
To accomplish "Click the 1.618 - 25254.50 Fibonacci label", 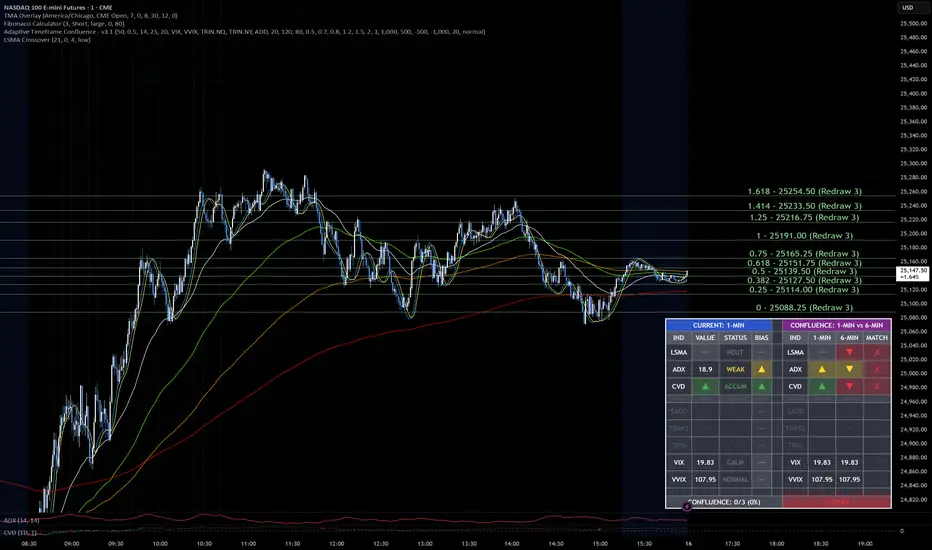I will click(804, 191).
